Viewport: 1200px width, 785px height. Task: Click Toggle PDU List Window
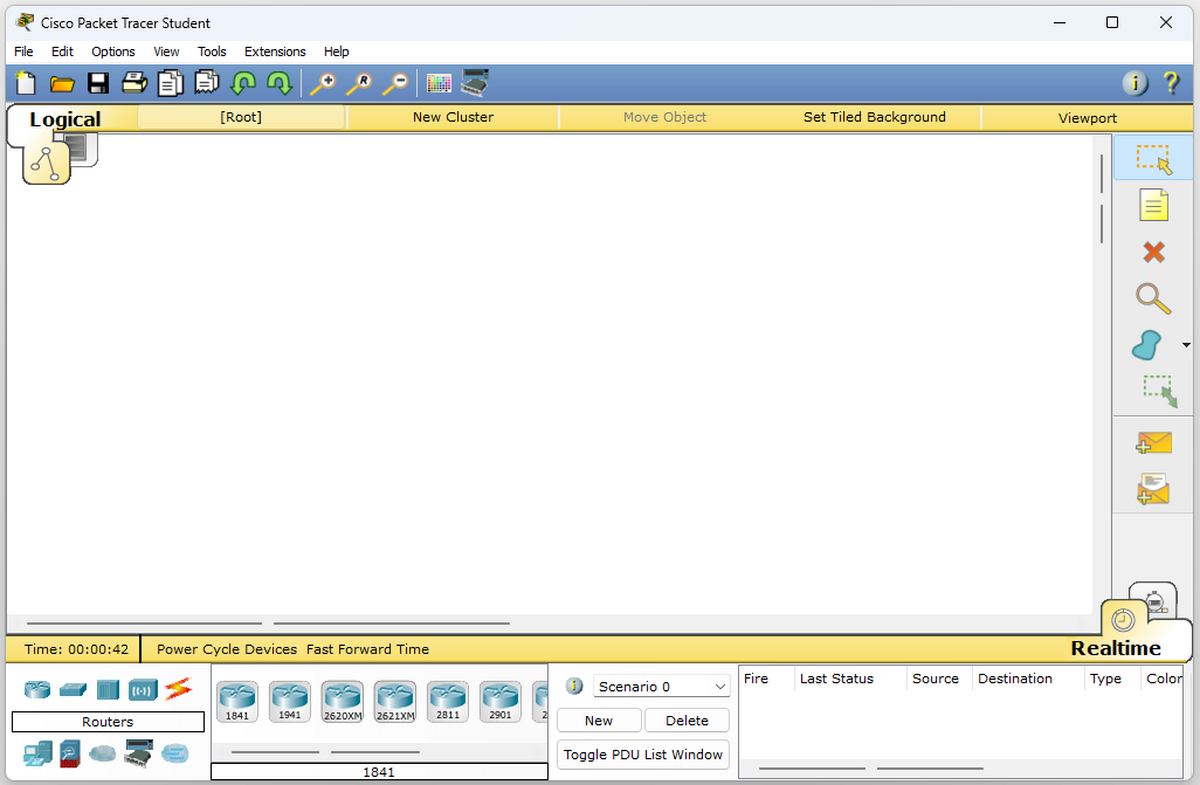(x=643, y=754)
